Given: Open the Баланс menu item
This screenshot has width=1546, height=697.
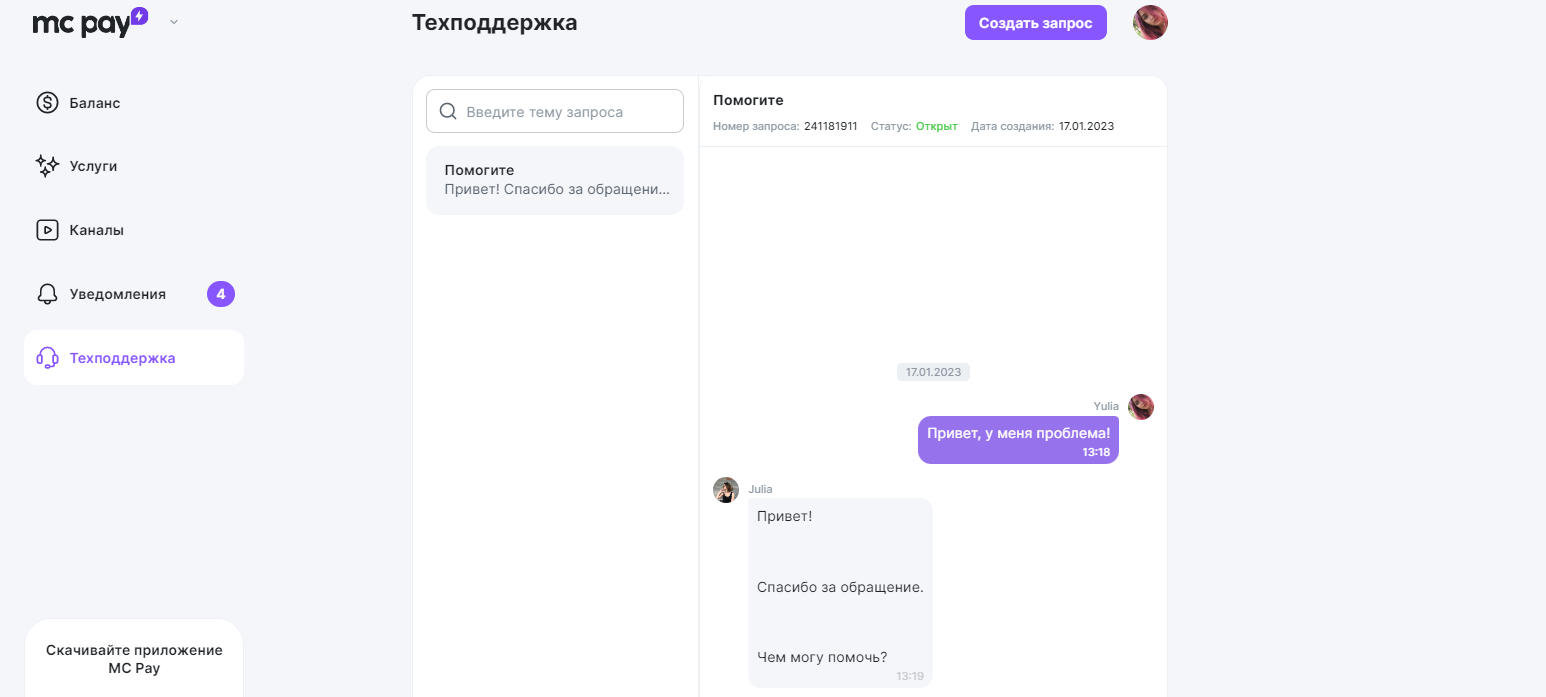Looking at the screenshot, I should [95, 103].
